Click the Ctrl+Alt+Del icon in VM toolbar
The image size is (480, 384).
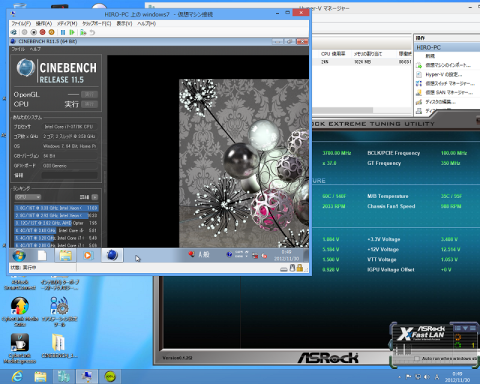point(14,32)
